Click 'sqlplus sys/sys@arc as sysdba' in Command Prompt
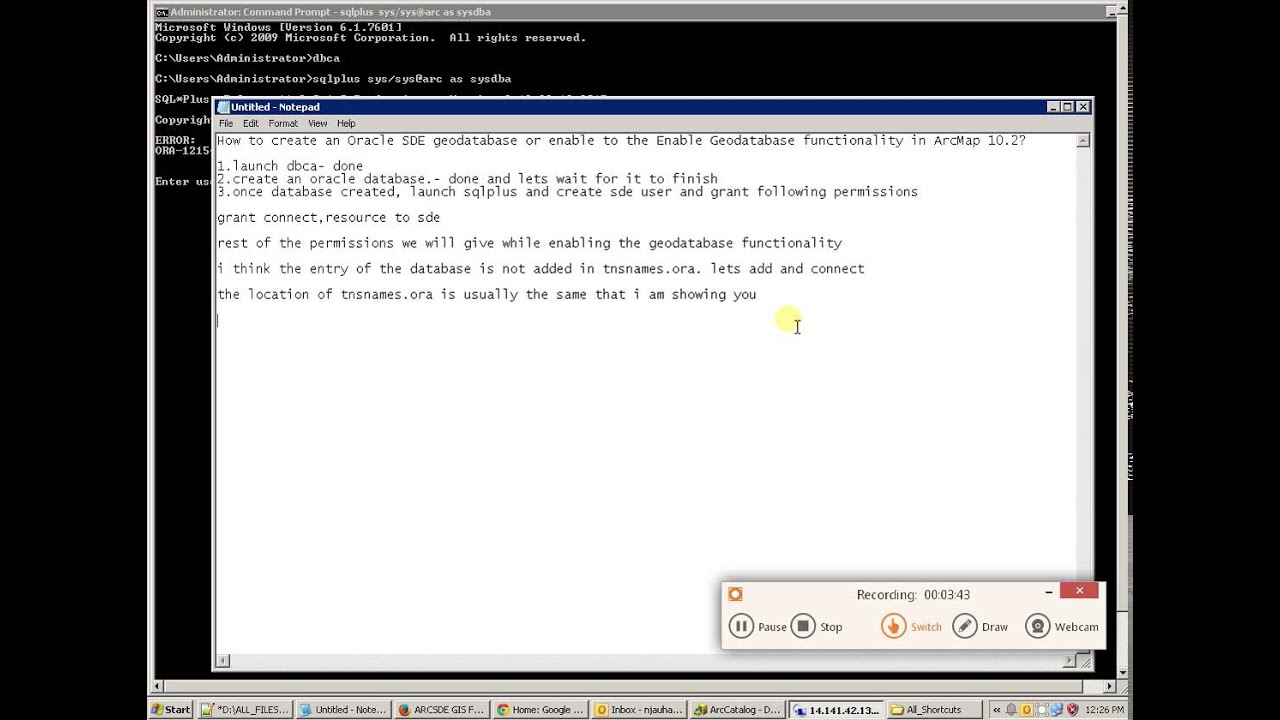The width and height of the screenshot is (1280, 720). 411,78
